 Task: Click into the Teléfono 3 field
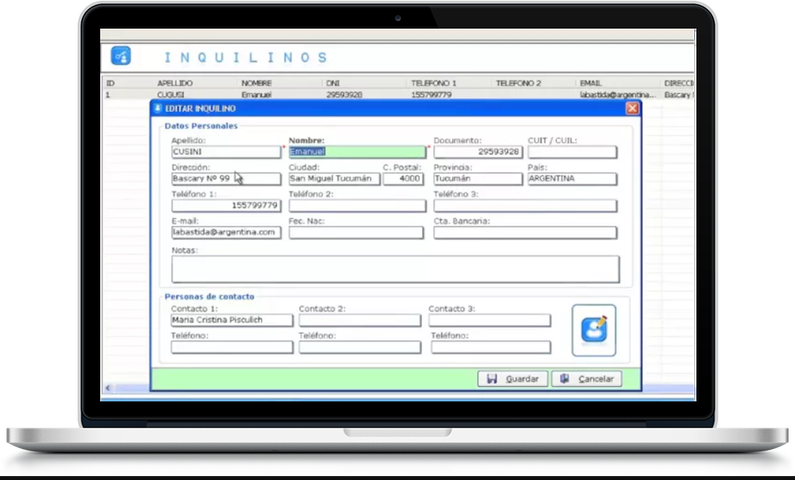coord(525,205)
